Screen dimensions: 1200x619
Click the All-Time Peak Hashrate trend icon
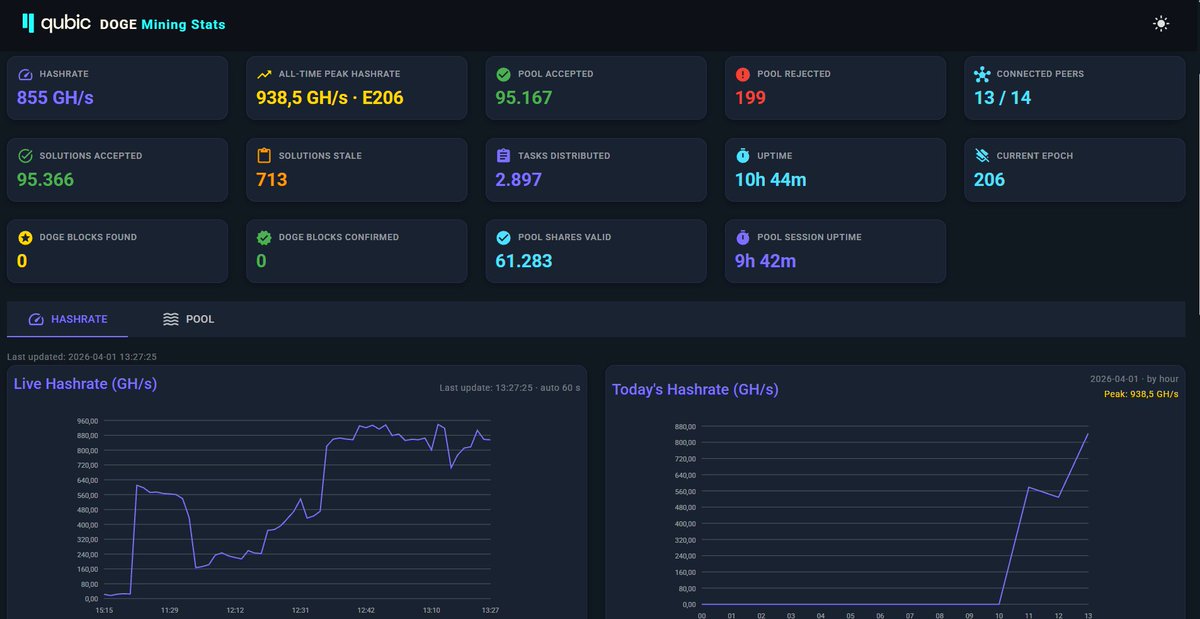coord(265,74)
